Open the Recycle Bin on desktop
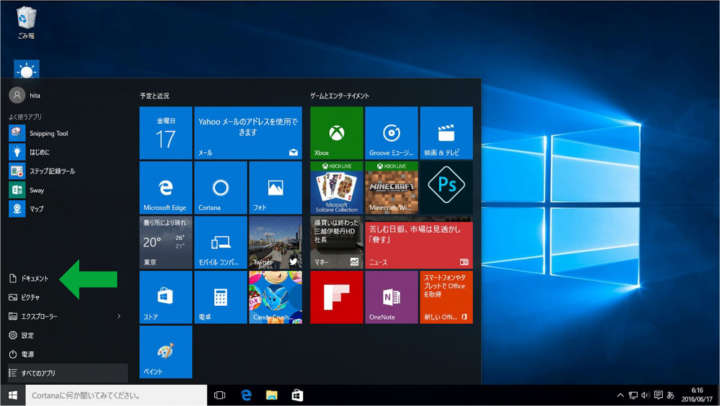 26,22
